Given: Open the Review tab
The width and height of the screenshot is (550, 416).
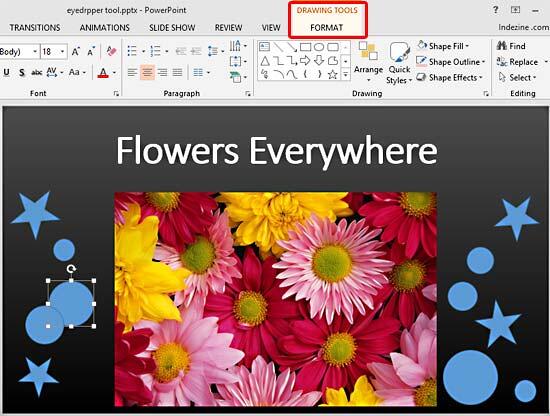Looking at the screenshot, I should [228, 28].
